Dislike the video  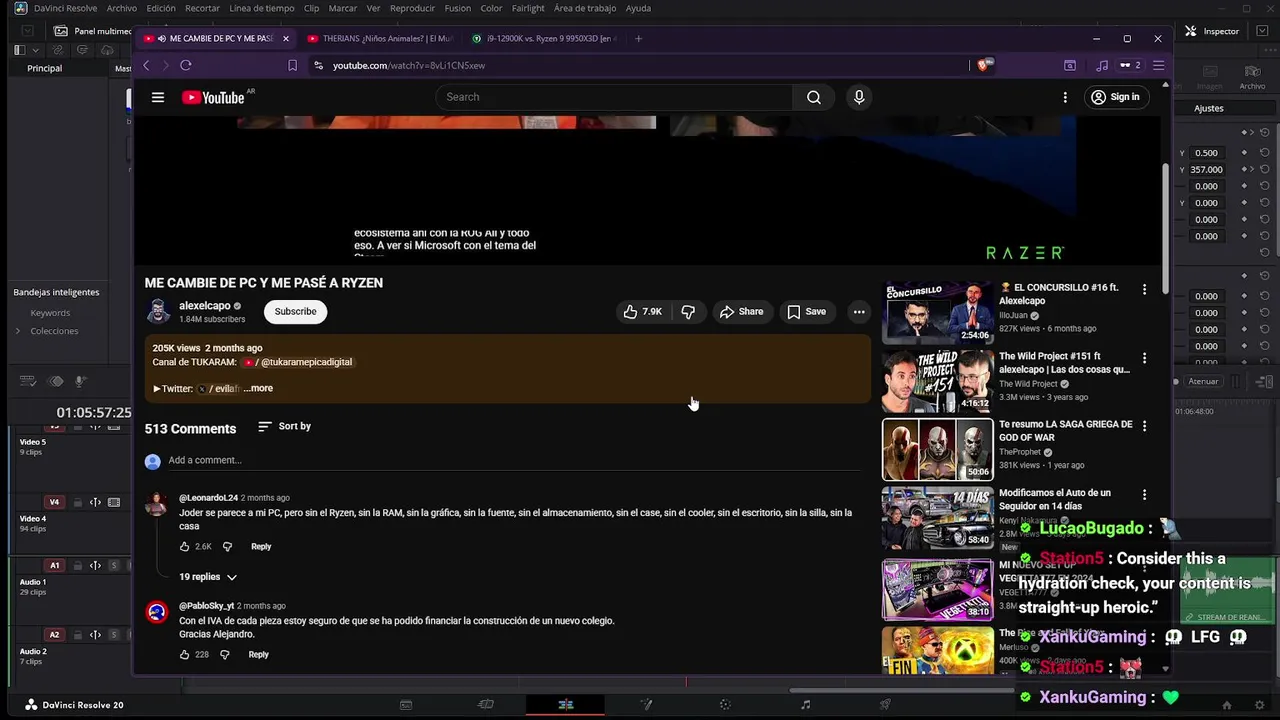point(688,312)
